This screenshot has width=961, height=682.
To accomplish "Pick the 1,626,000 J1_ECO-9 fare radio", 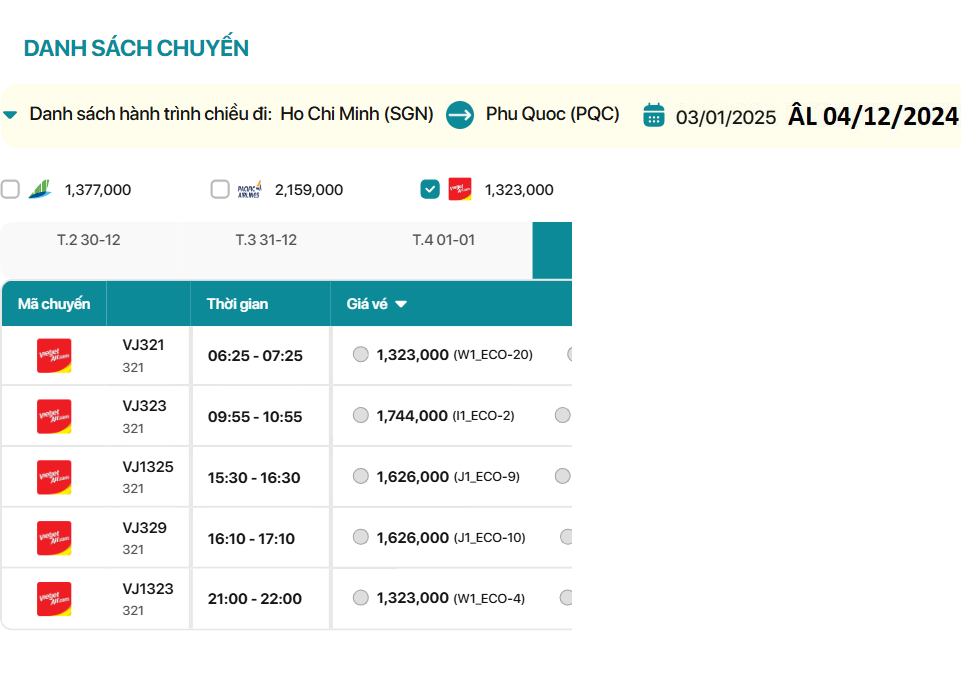I will (x=361, y=476).
